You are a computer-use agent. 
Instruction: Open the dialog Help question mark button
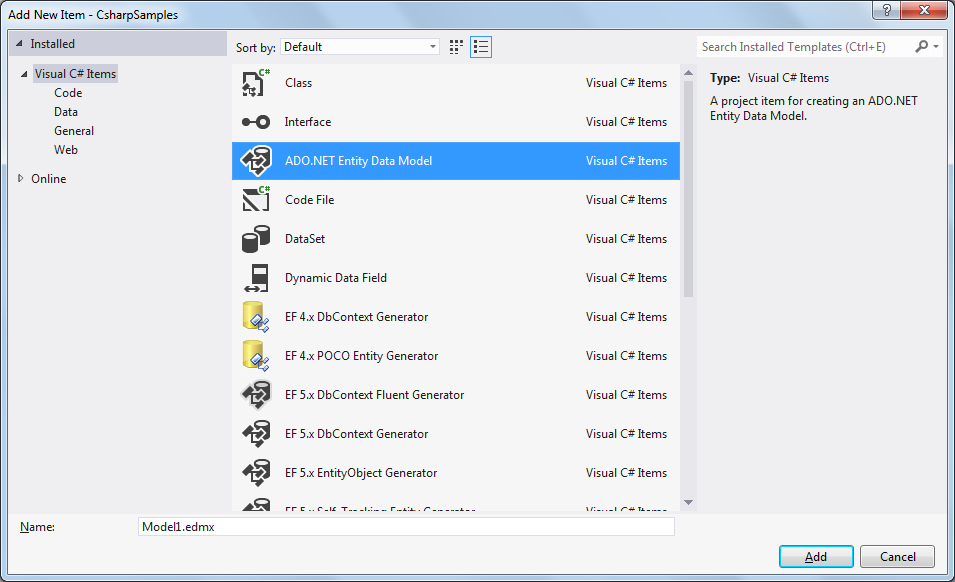tap(886, 10)
